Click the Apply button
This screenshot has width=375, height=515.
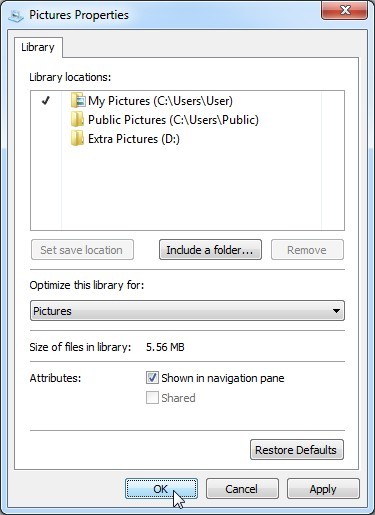[323, 489]
